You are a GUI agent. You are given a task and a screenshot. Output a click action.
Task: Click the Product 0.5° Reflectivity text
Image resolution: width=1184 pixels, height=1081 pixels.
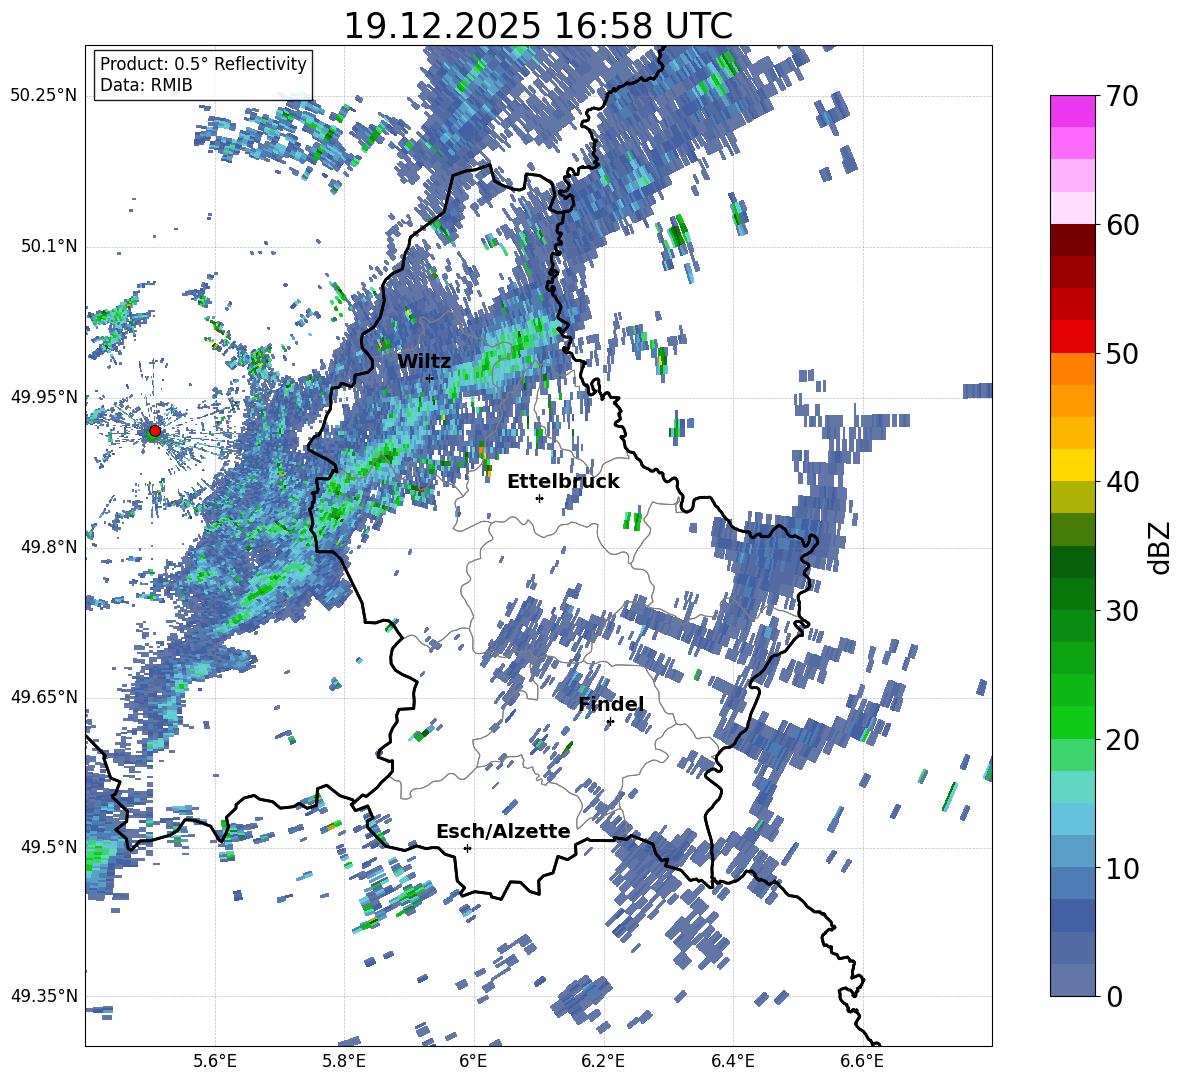click(x=203, y=64)
